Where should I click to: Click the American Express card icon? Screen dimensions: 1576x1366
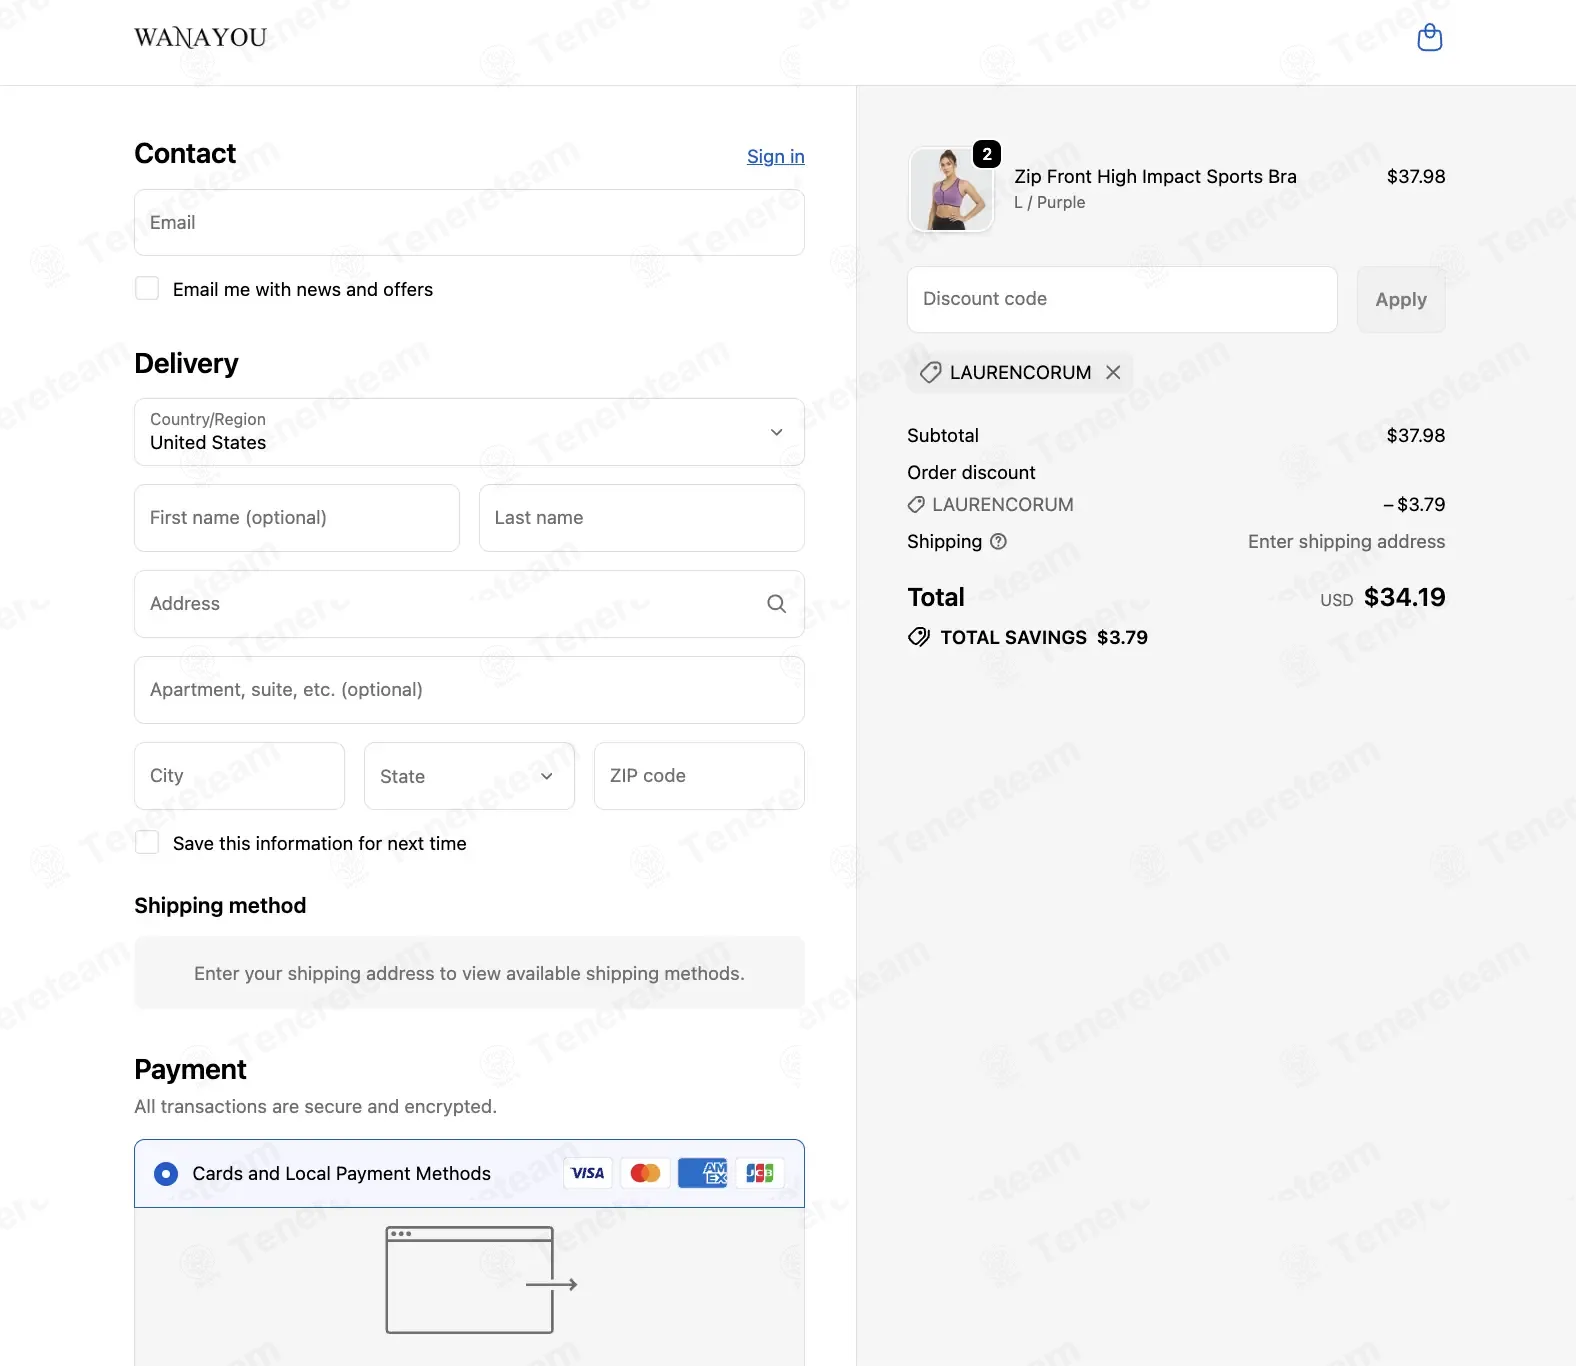coord(703,1173)
